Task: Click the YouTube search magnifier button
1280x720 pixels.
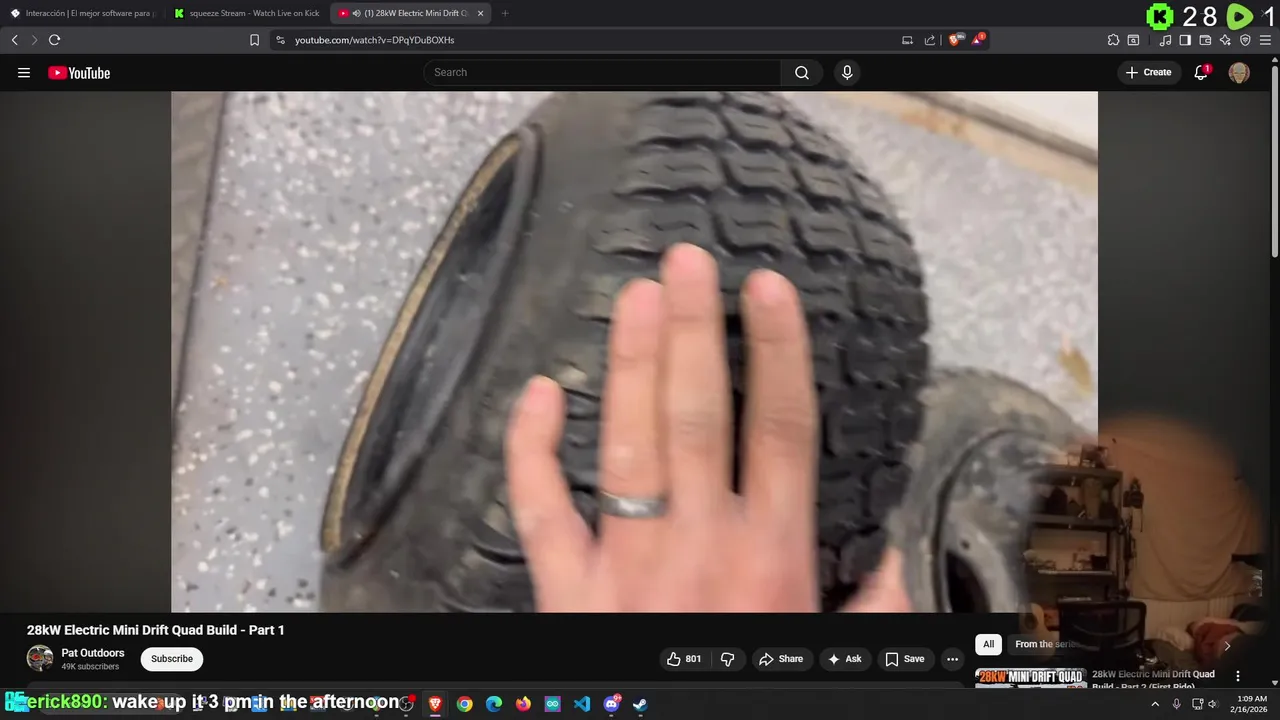Action: click(802, 72)
